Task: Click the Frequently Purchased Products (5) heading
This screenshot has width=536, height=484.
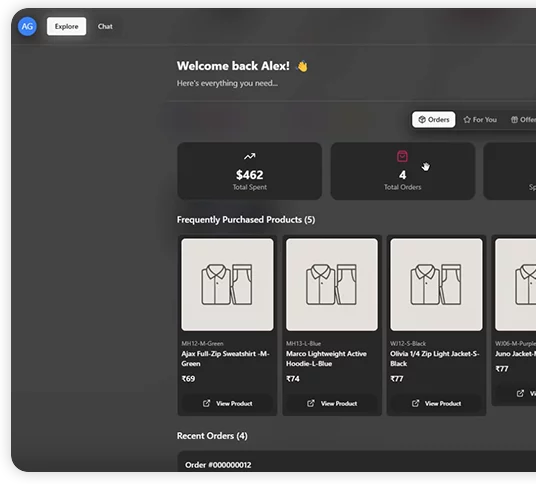Action: click(246, 219)
